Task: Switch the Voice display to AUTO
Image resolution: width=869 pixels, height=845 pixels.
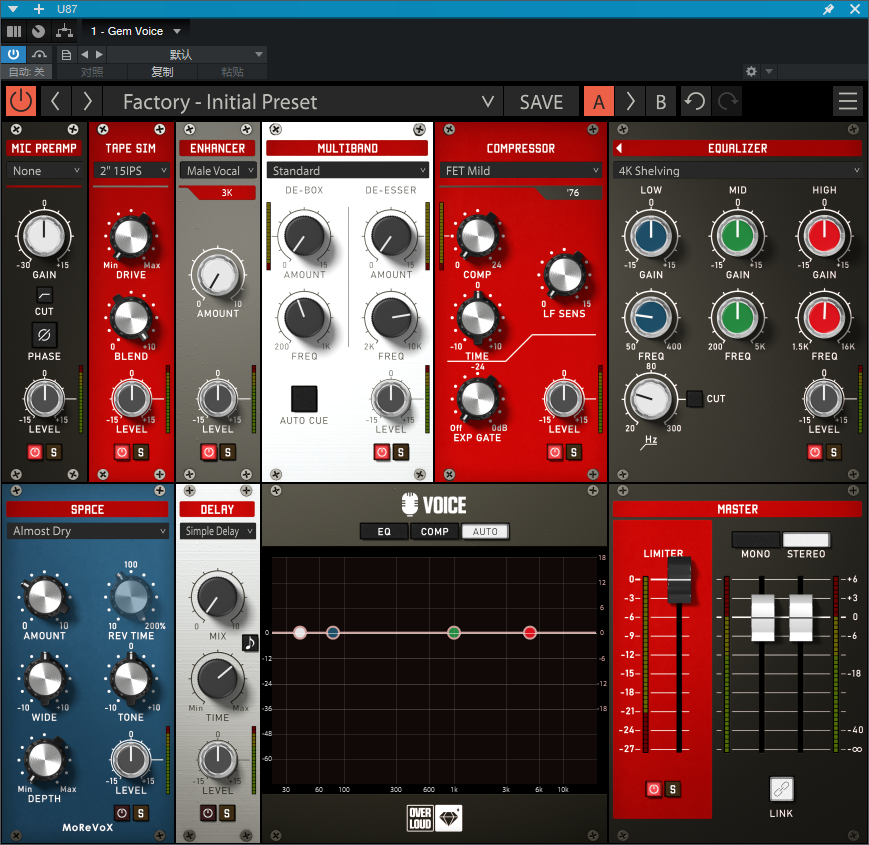Action: [485, 531]
